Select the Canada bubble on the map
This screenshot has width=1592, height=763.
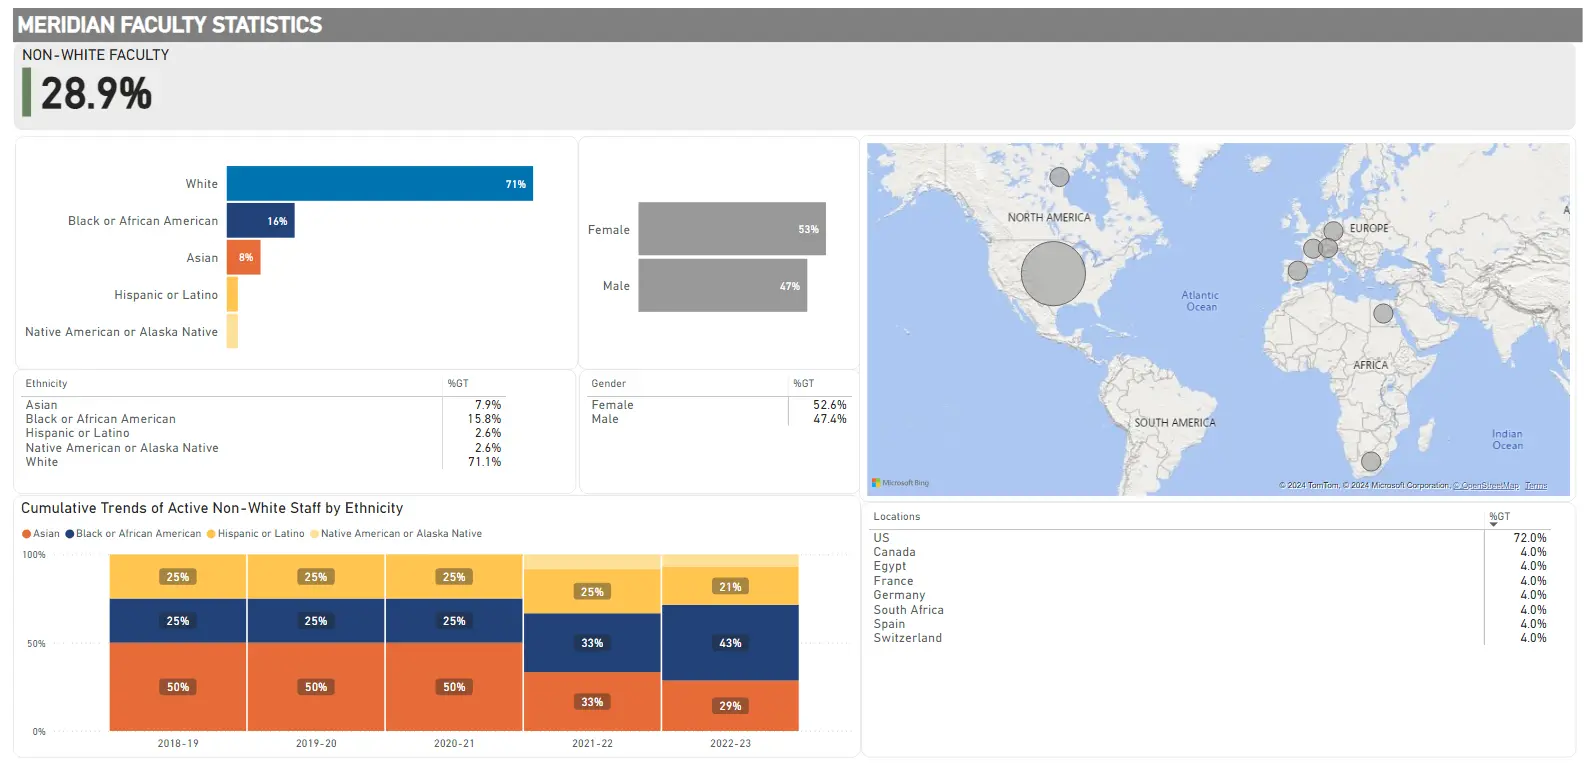click(1059, 177)
